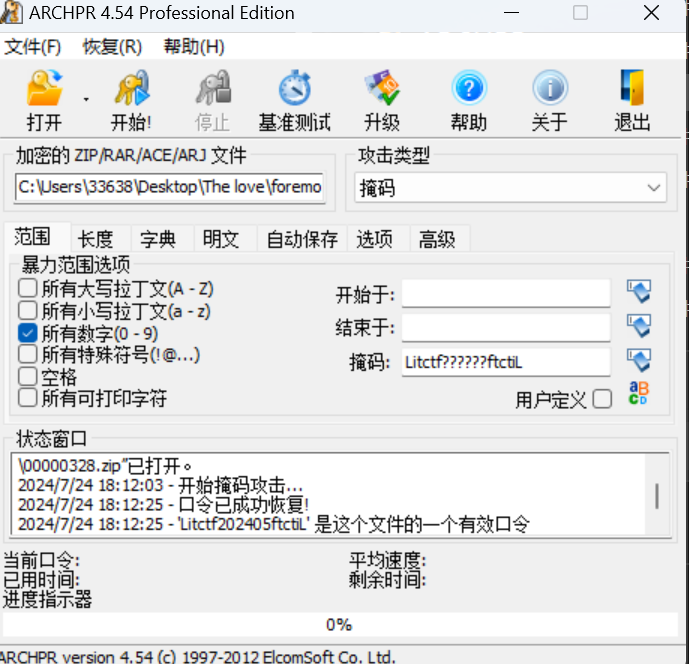Click the 停止 (Stop) toolbar icon
This screenshot has width=689, height=664.
(x=213, y=87)
